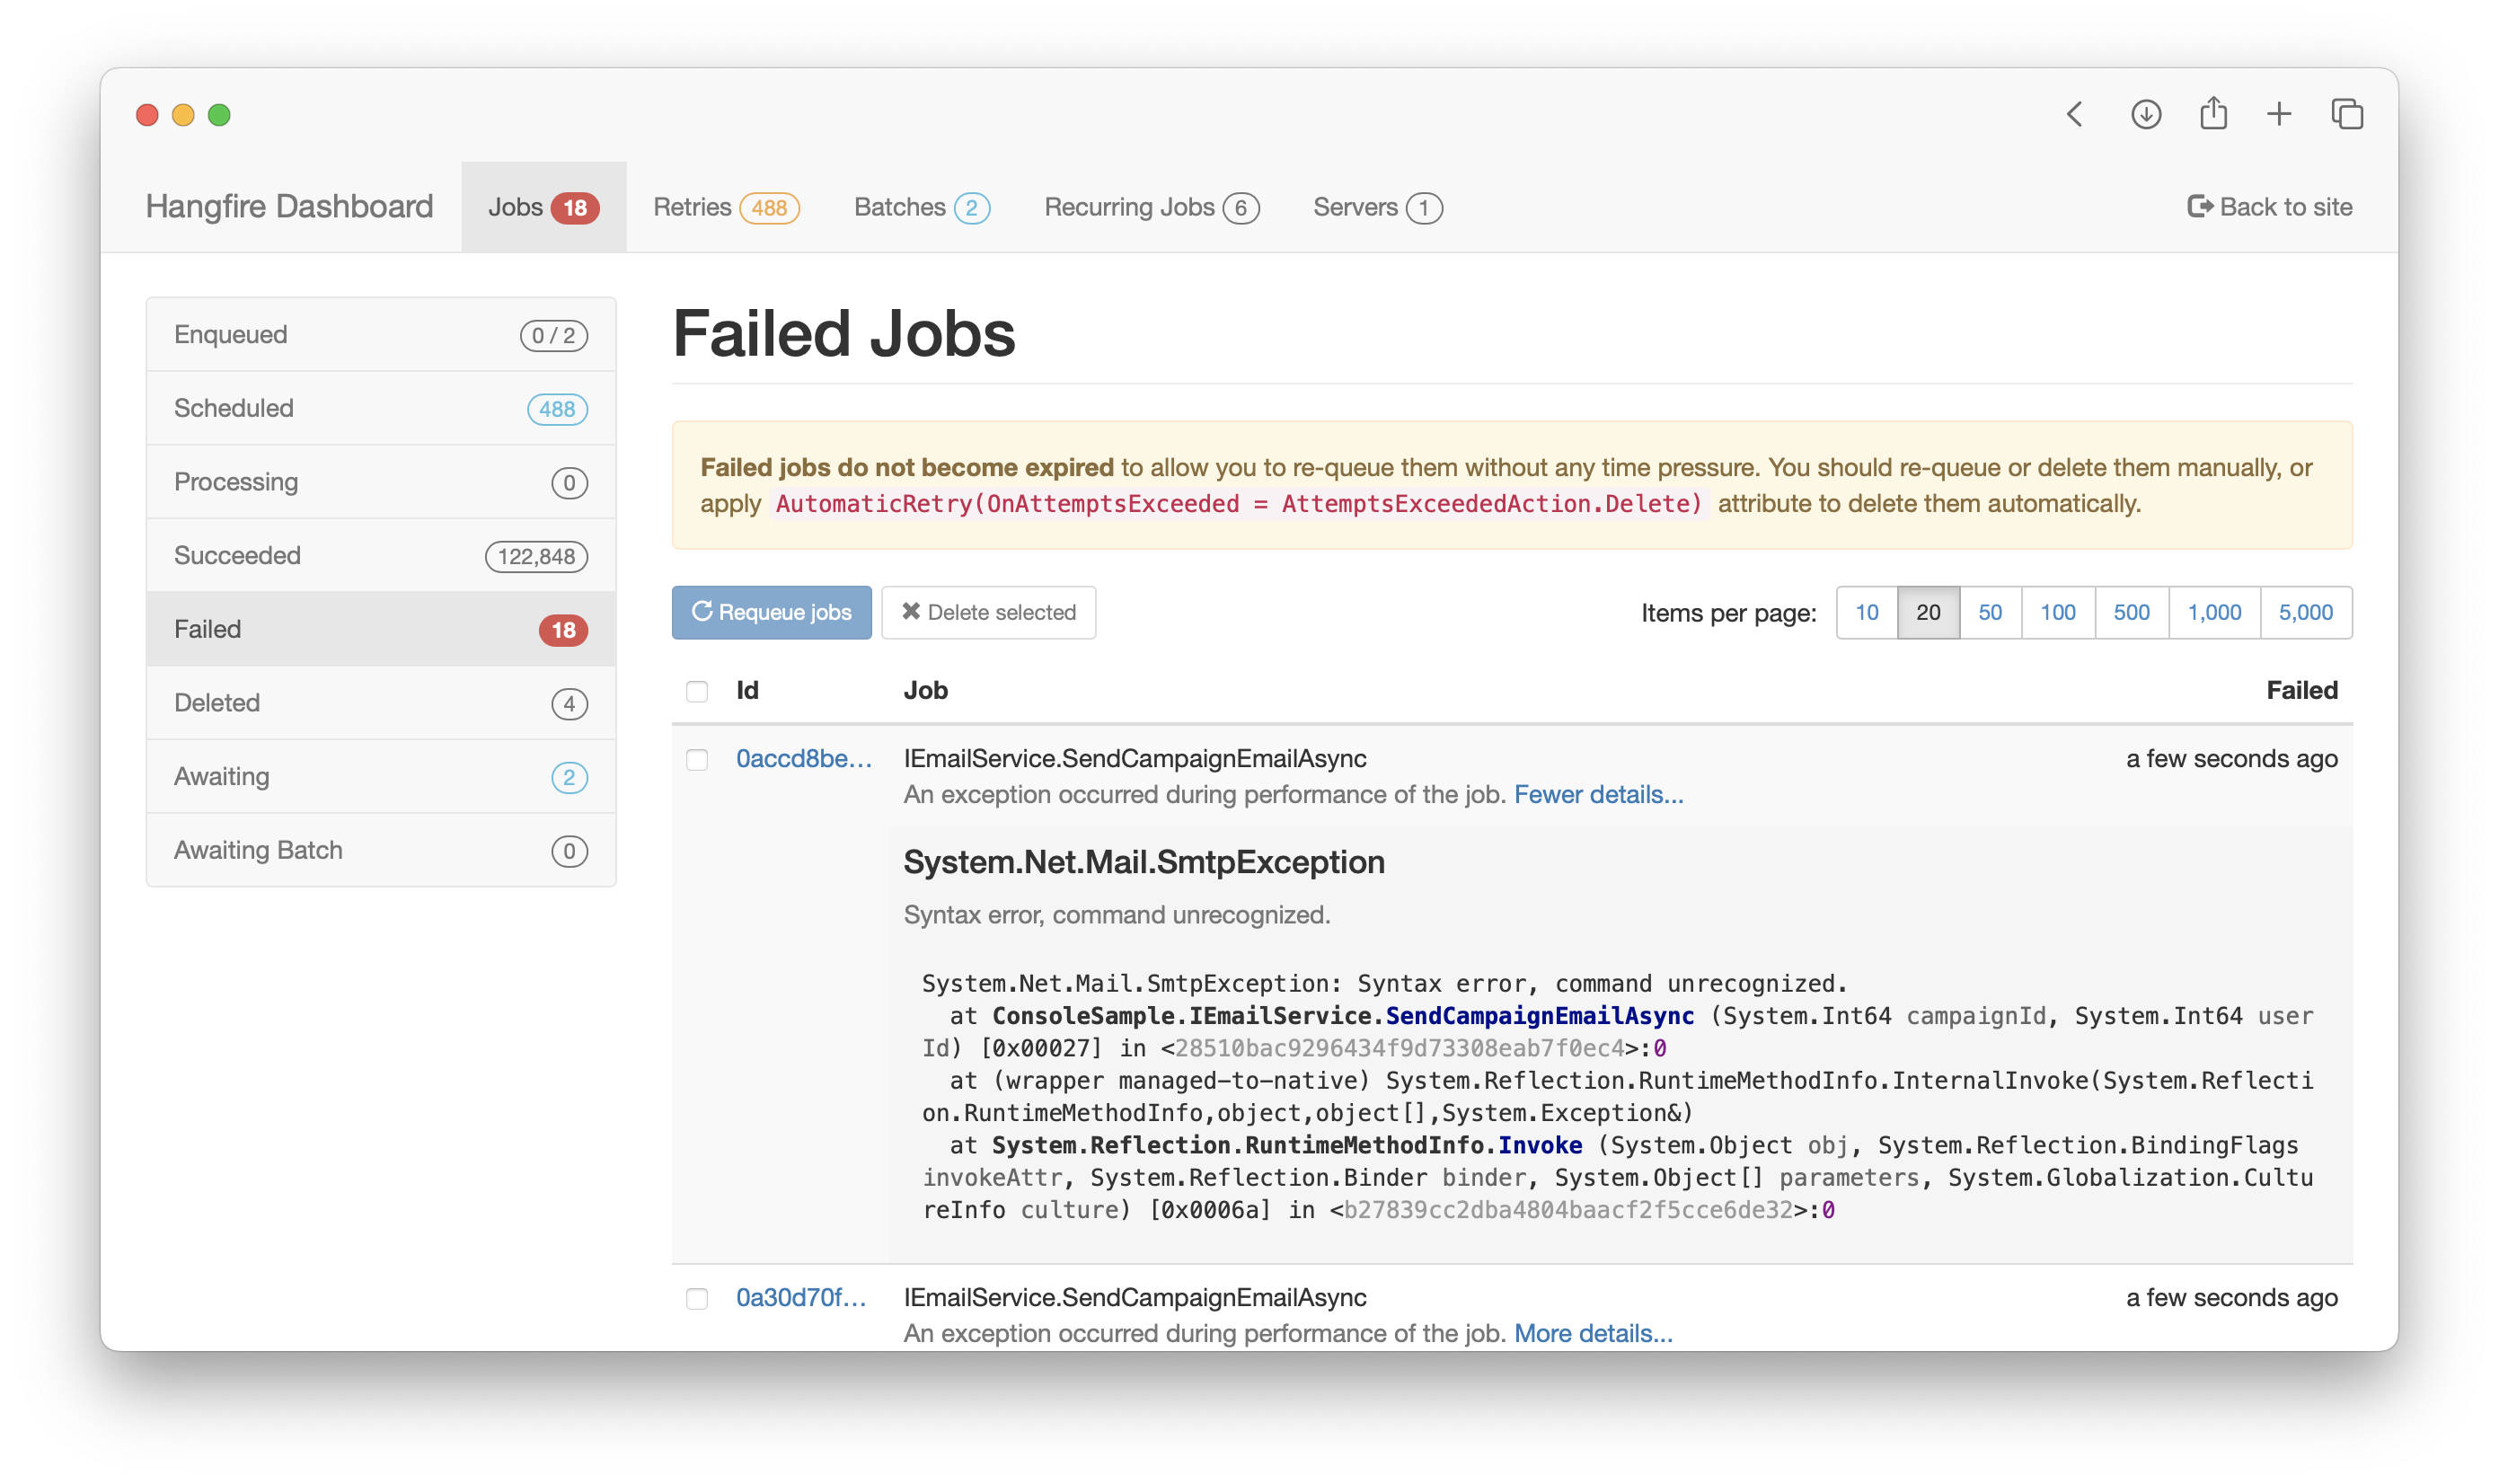The width and height of the screenshot is (2499, 1484).
Task: Expand exception with More details link
Action: (1592, 1333)
